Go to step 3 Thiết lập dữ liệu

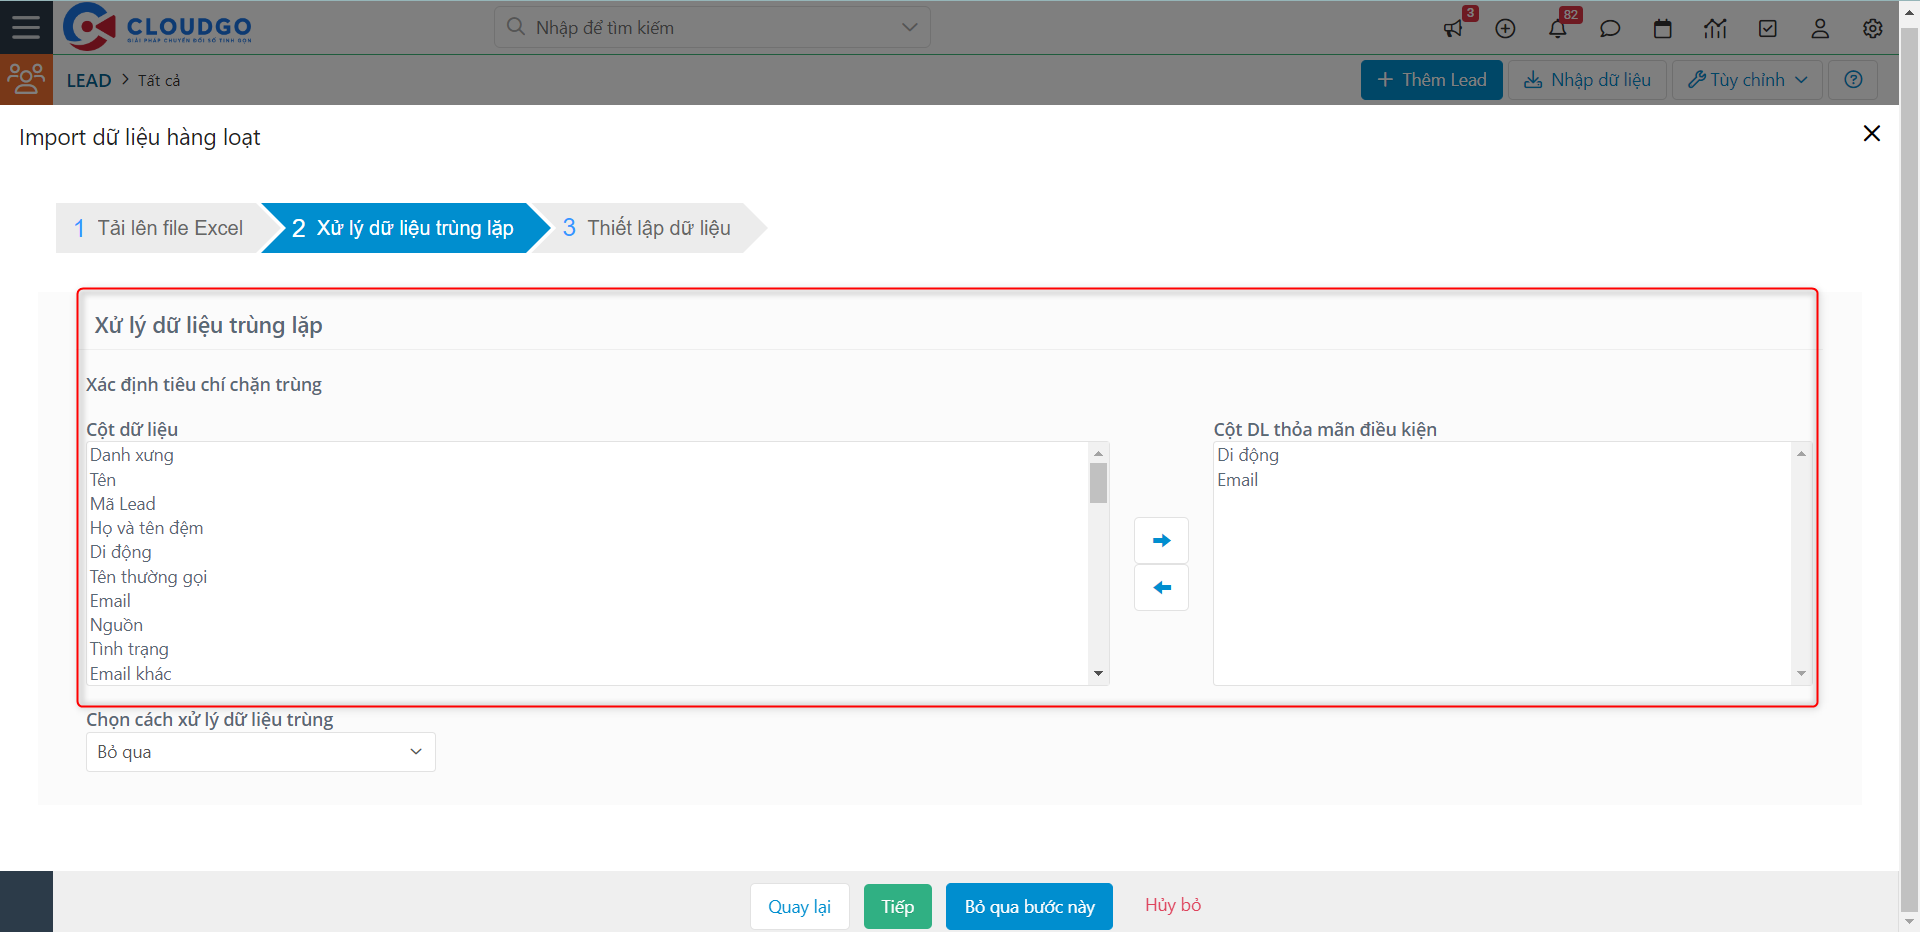[x=647, y=228]
